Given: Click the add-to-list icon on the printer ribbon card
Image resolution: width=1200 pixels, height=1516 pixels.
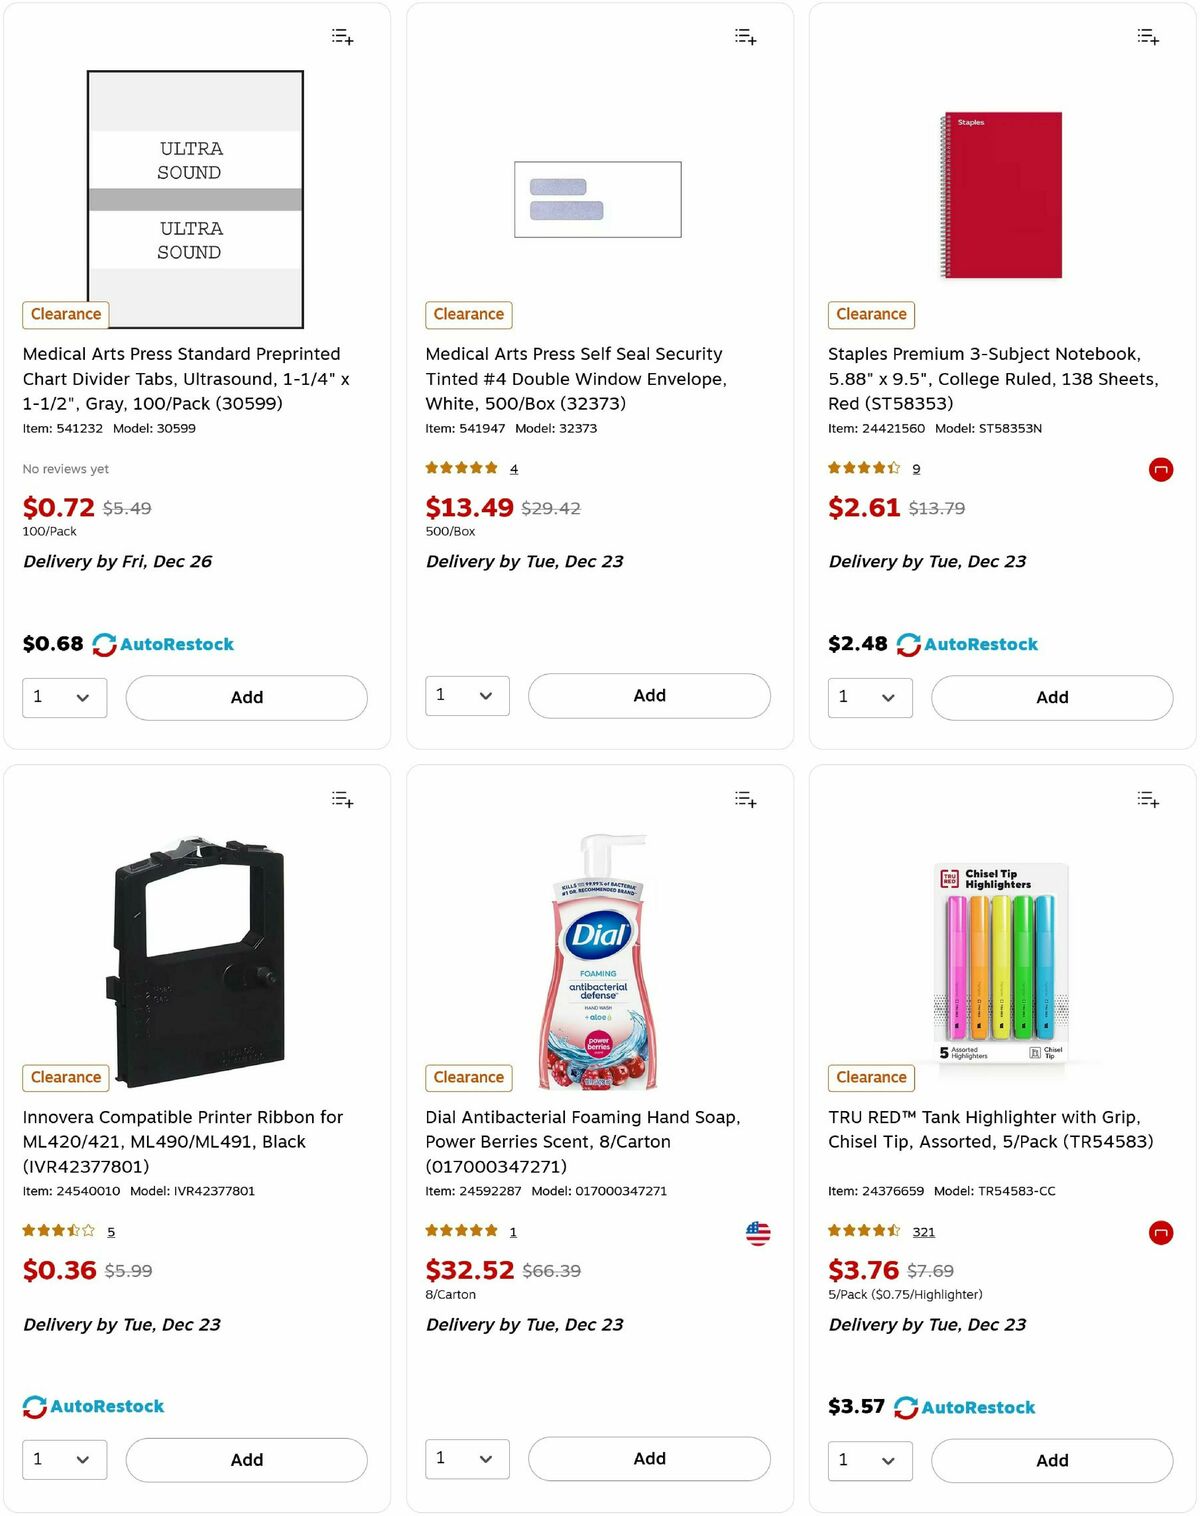Looking at the screenshot, I should pos(341,798).
